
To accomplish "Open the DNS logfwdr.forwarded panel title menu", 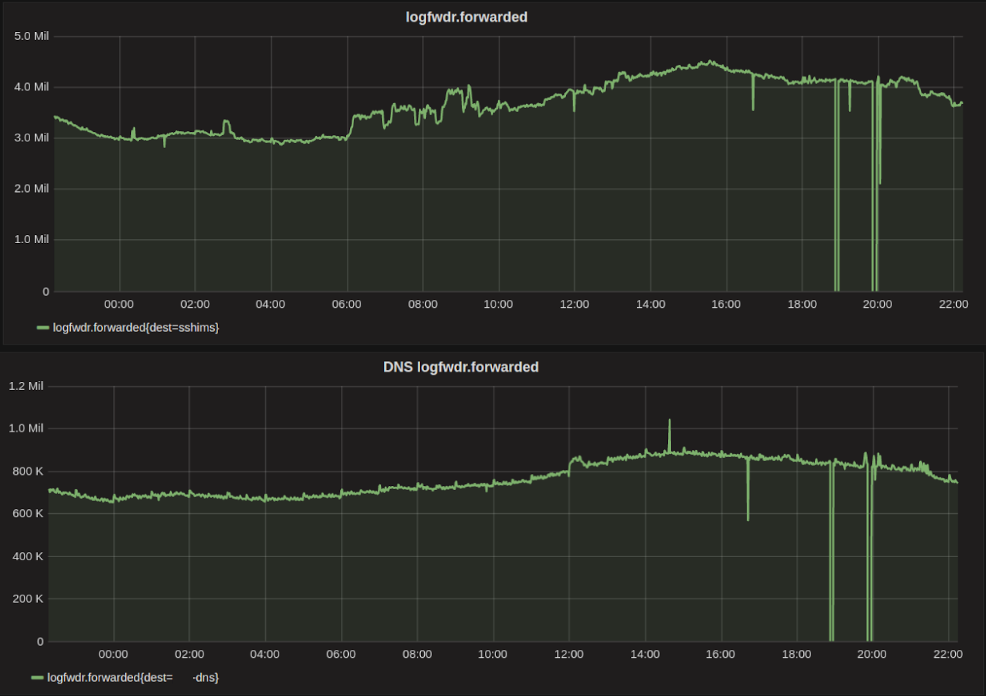I will tap(460, 367).
